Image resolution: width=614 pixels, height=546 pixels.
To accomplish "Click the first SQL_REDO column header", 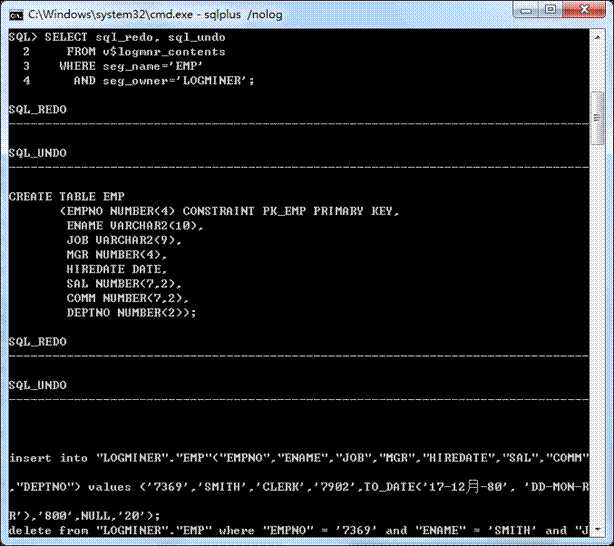I will pyautogui.click(x=38, y=109).
